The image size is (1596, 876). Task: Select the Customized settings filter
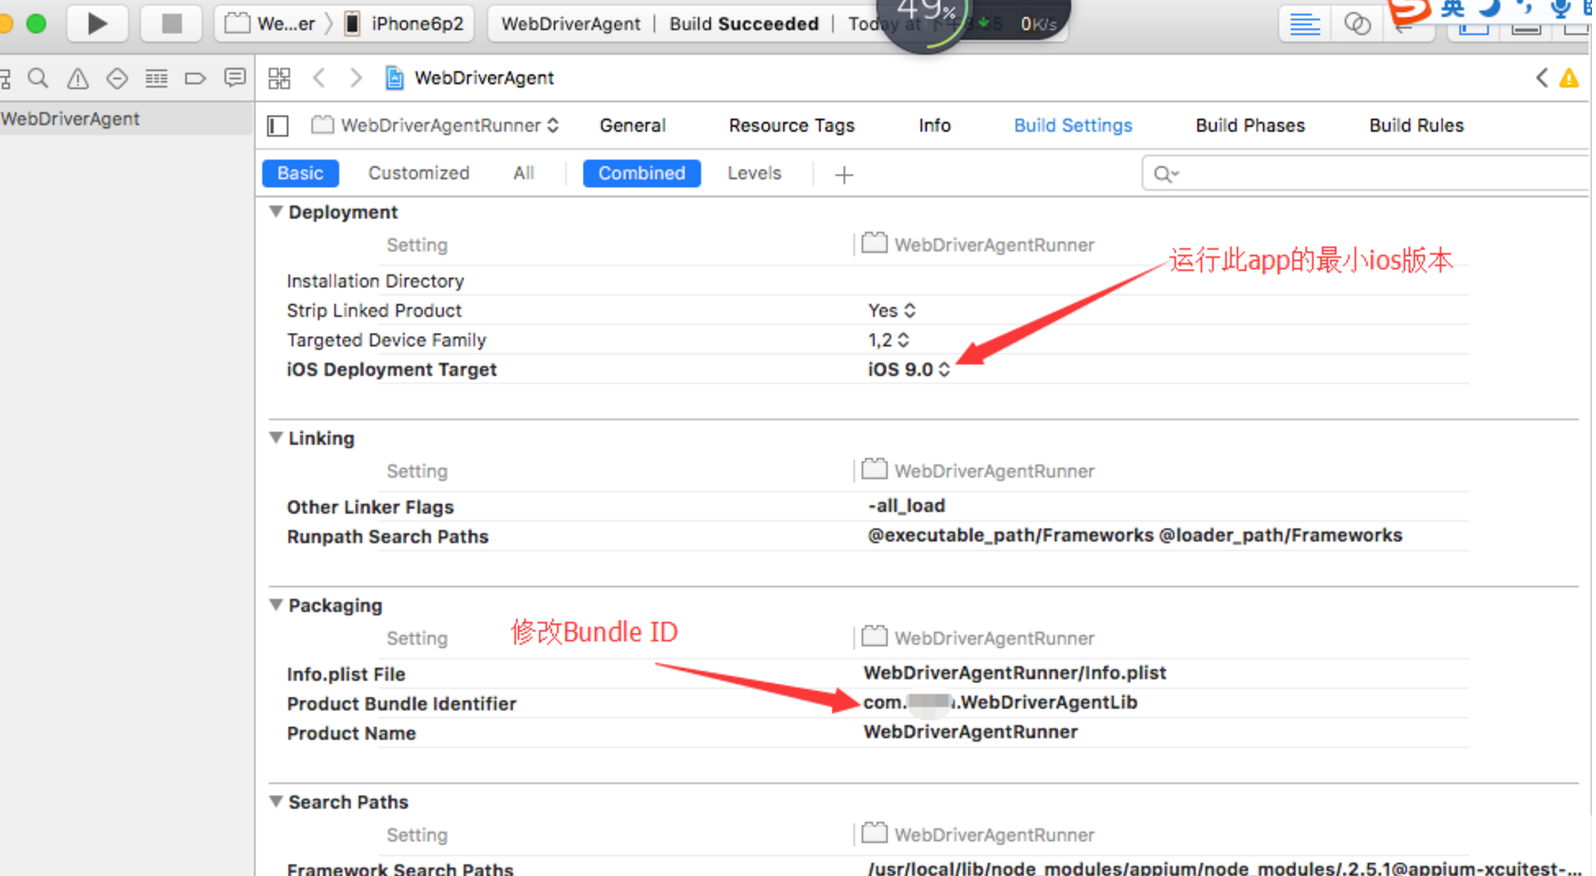[418, 173]
